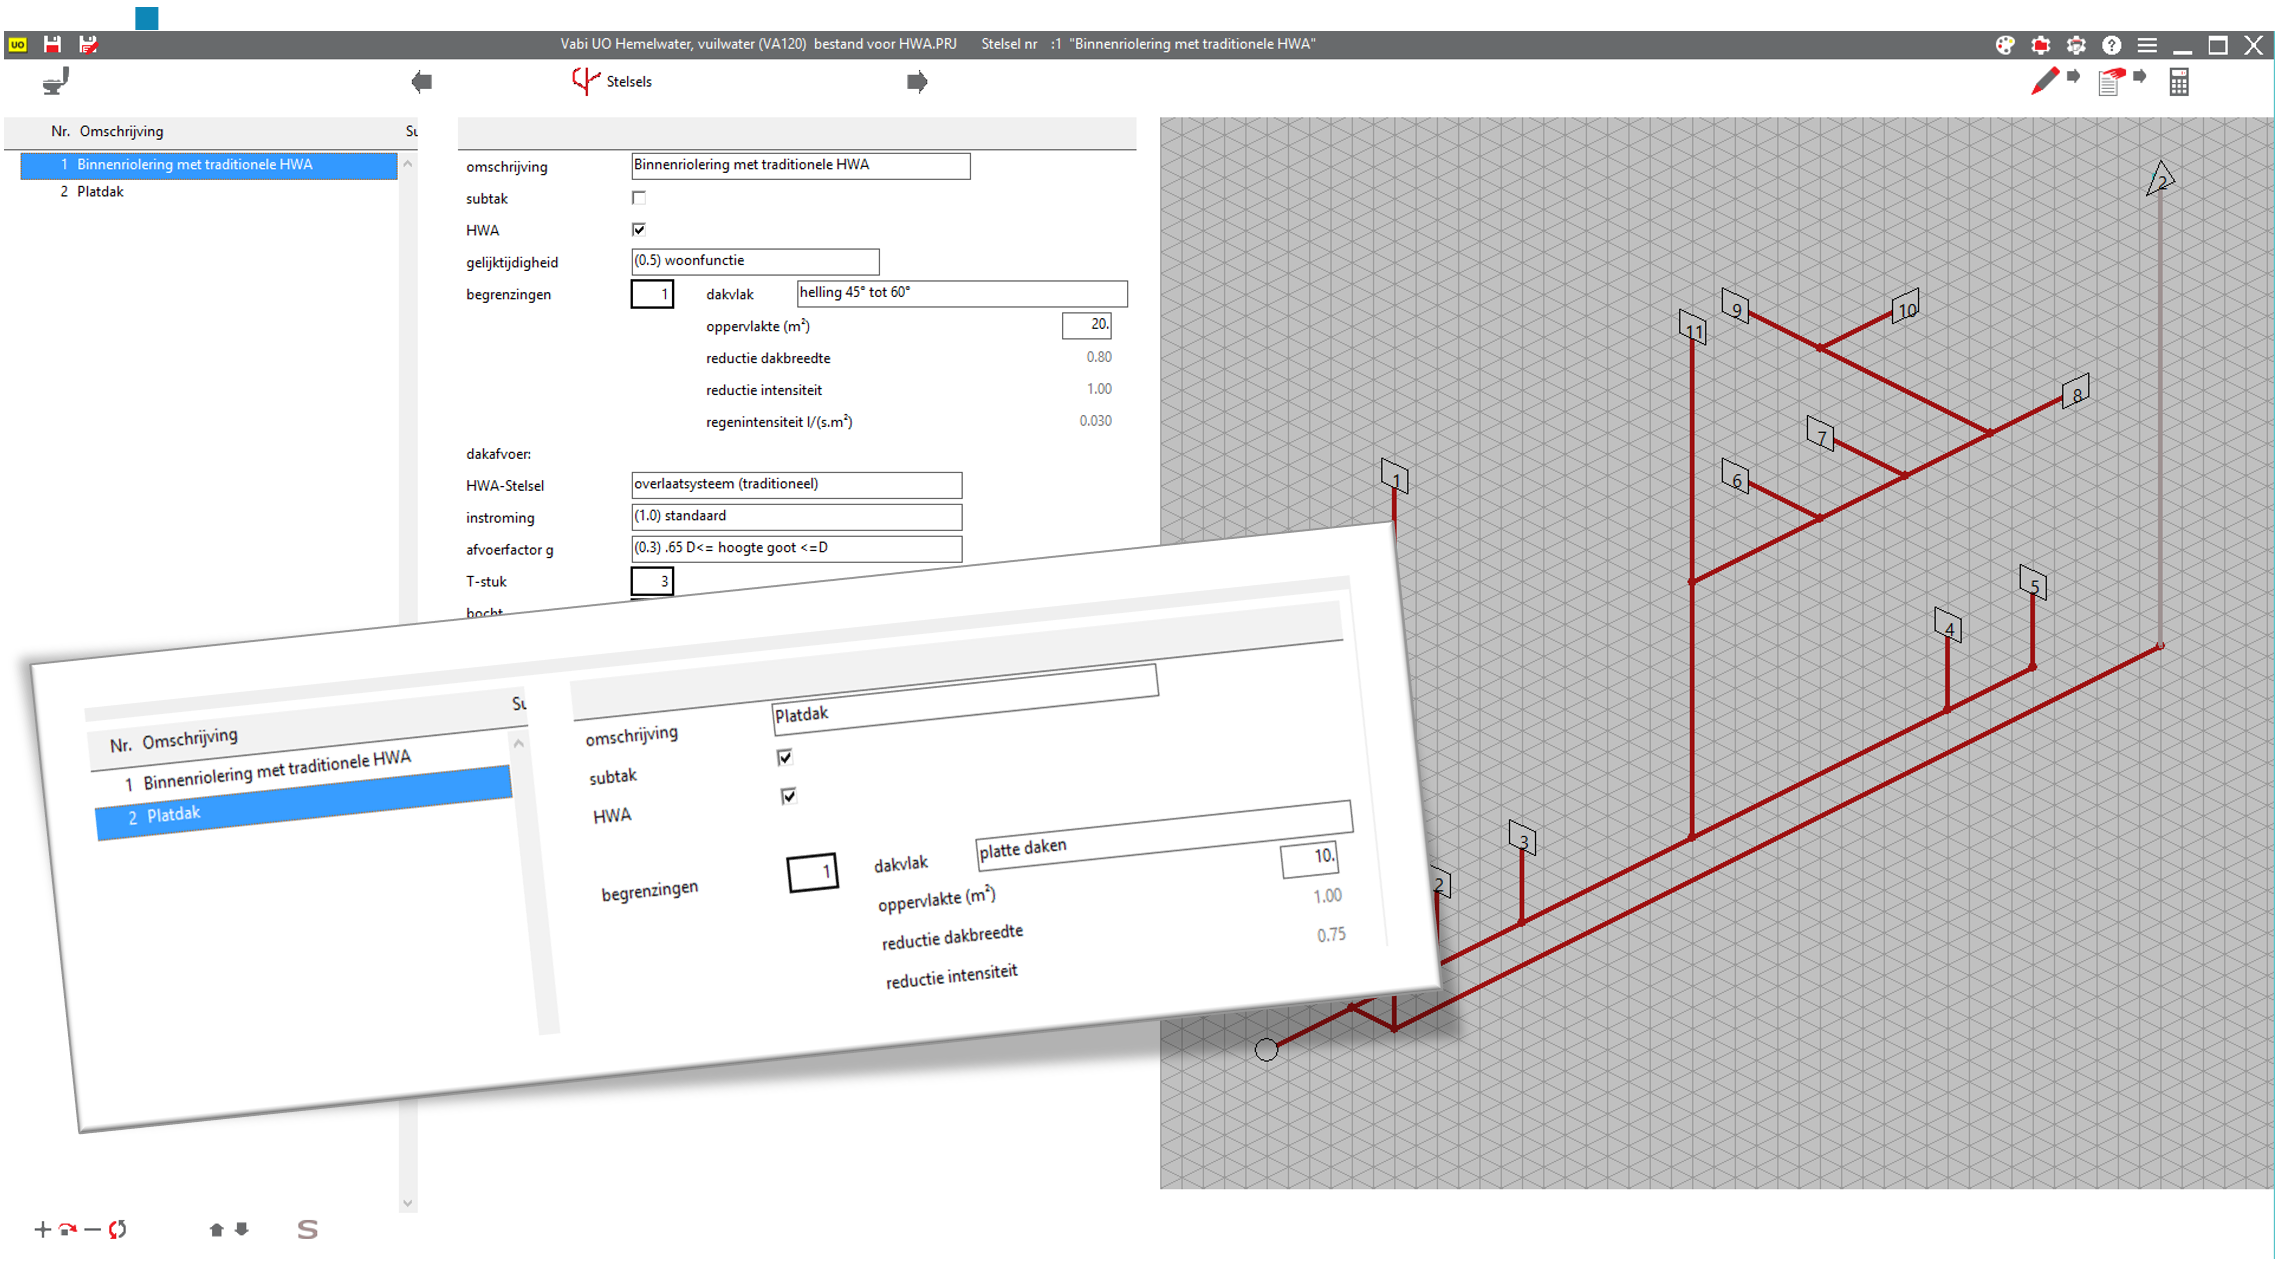Viewport: 2285px width, 1267px height.
Task: Open the help question mark icon
Action: [2111, 45]
